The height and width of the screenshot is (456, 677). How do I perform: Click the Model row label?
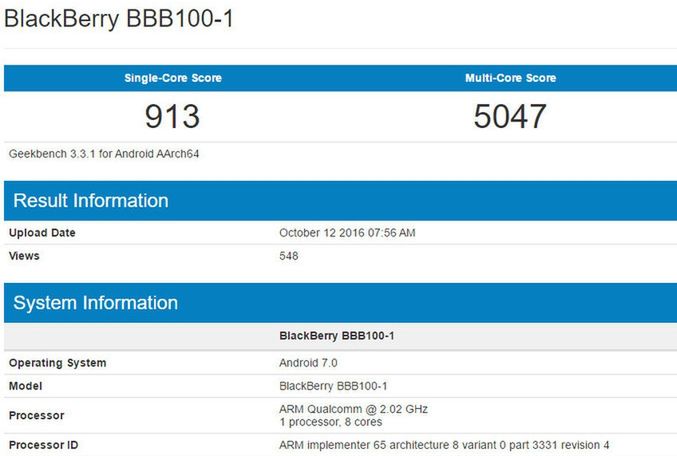(25, 386)
